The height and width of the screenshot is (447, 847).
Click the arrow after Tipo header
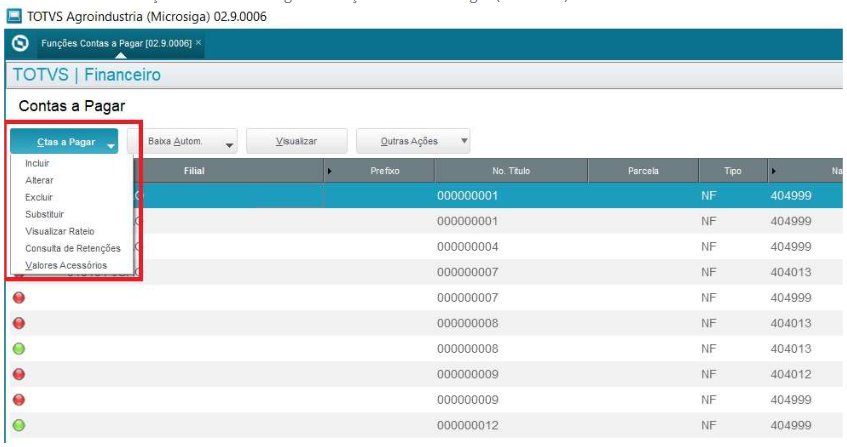[774, 171]
